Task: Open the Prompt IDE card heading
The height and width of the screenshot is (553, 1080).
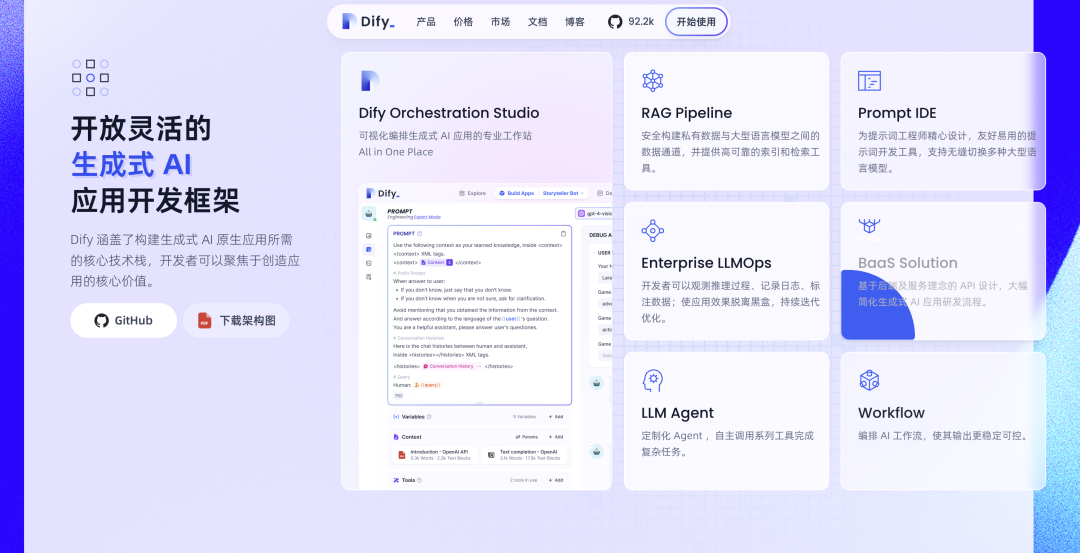Action: pyautogui.click(x=897, y=113)
